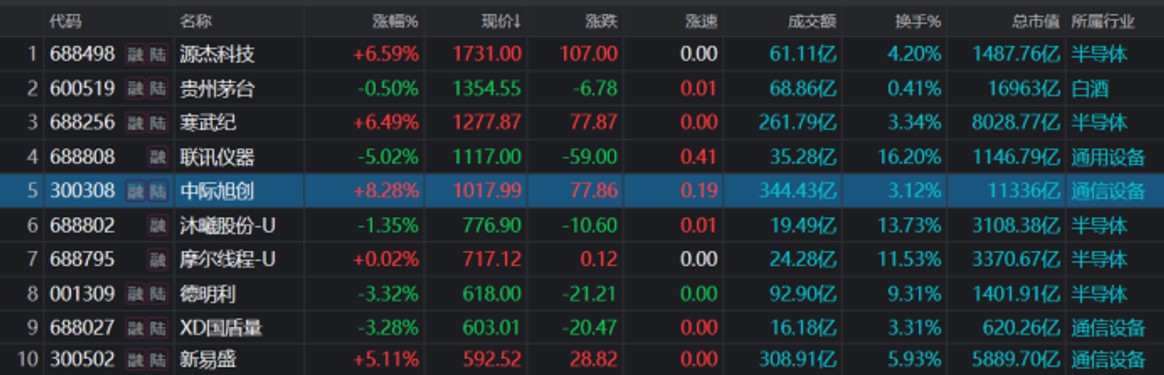Sort by the 名称 column header
This screenshot has height=375, width=1164.
tap(195, 22)
